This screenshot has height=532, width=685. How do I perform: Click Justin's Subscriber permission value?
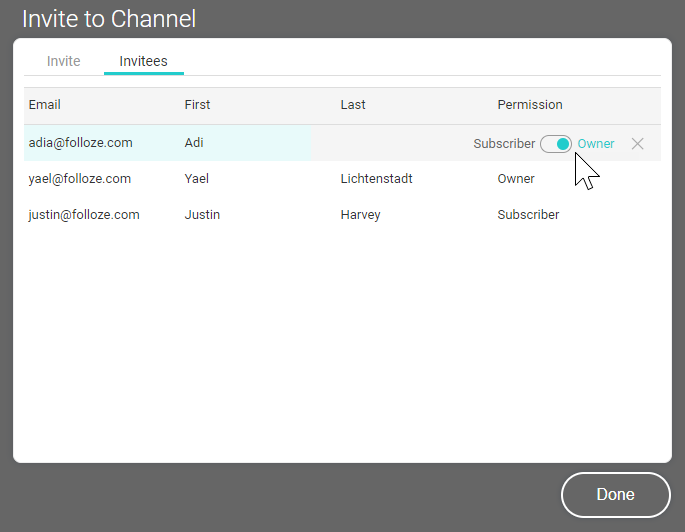tap(528, 215)
